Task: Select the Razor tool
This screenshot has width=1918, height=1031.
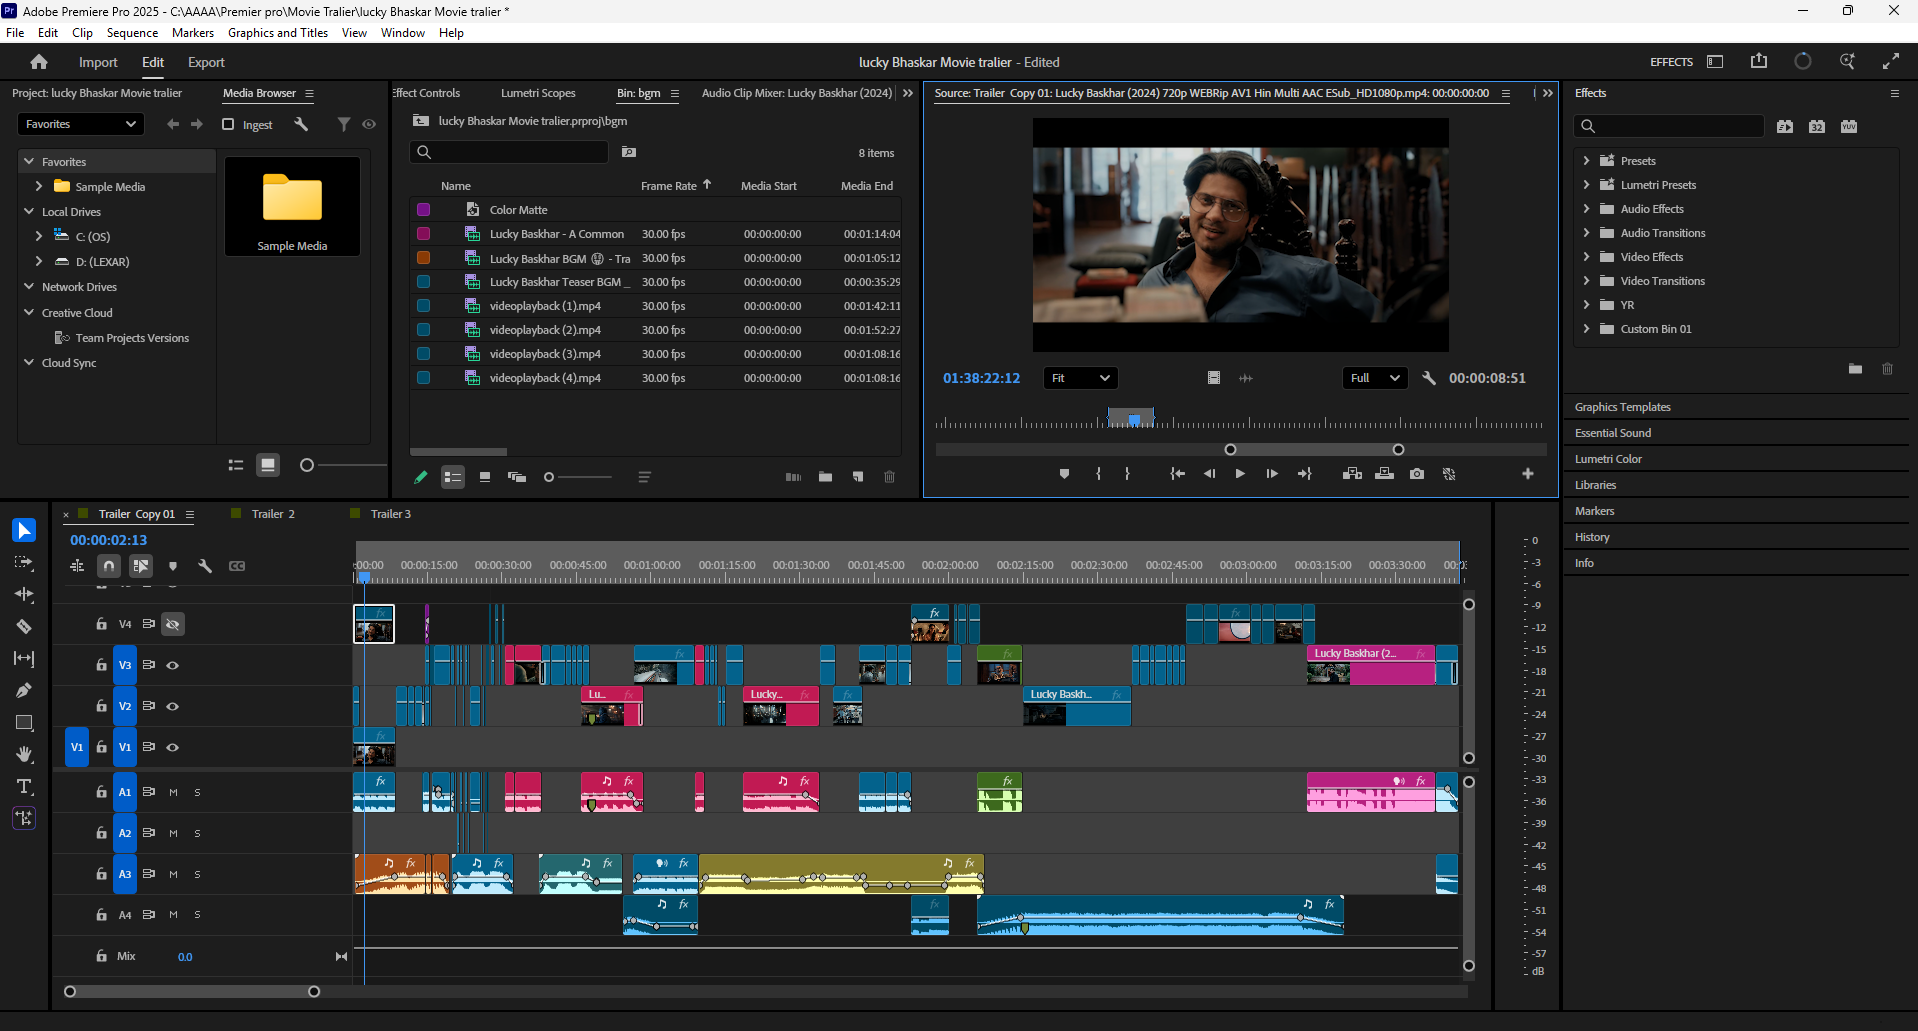Action: 24,627
